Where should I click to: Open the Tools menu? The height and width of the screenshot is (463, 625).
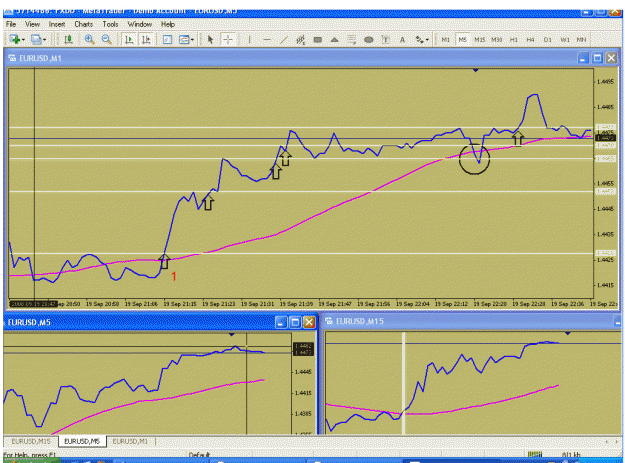pos(110,24)
